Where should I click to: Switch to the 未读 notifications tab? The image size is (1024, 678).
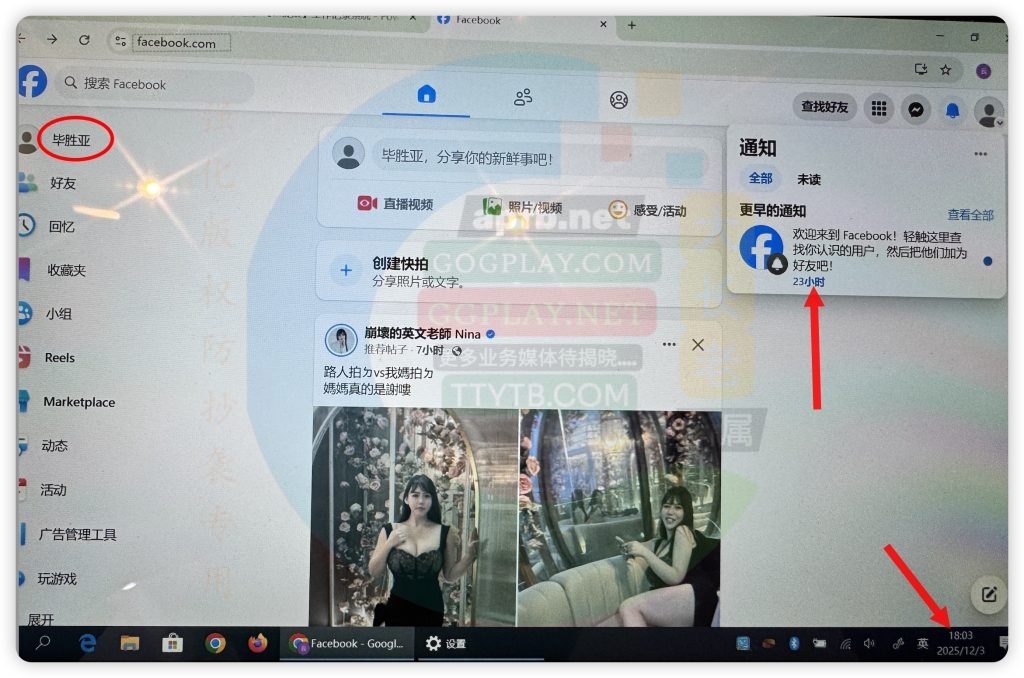coord(808,180)
